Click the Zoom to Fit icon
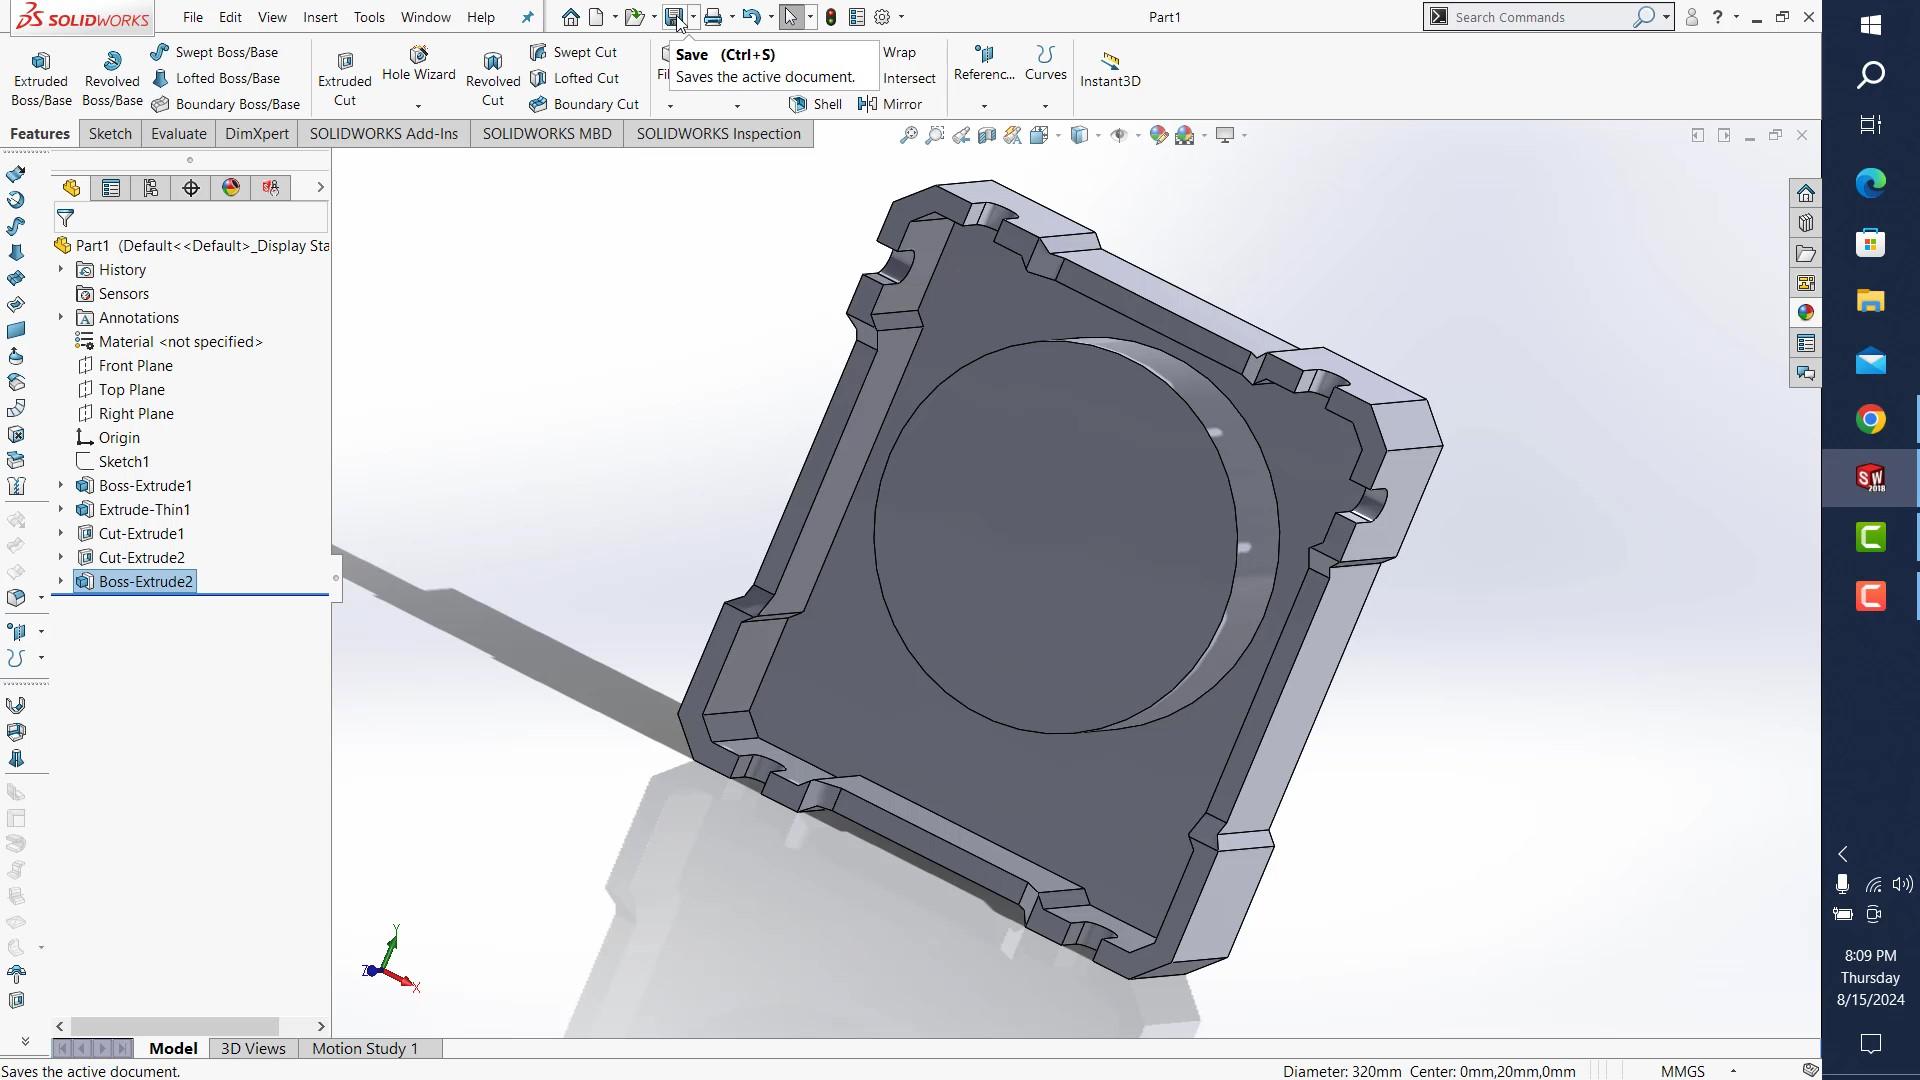1920x1080 pixels. tap(908, 135)
